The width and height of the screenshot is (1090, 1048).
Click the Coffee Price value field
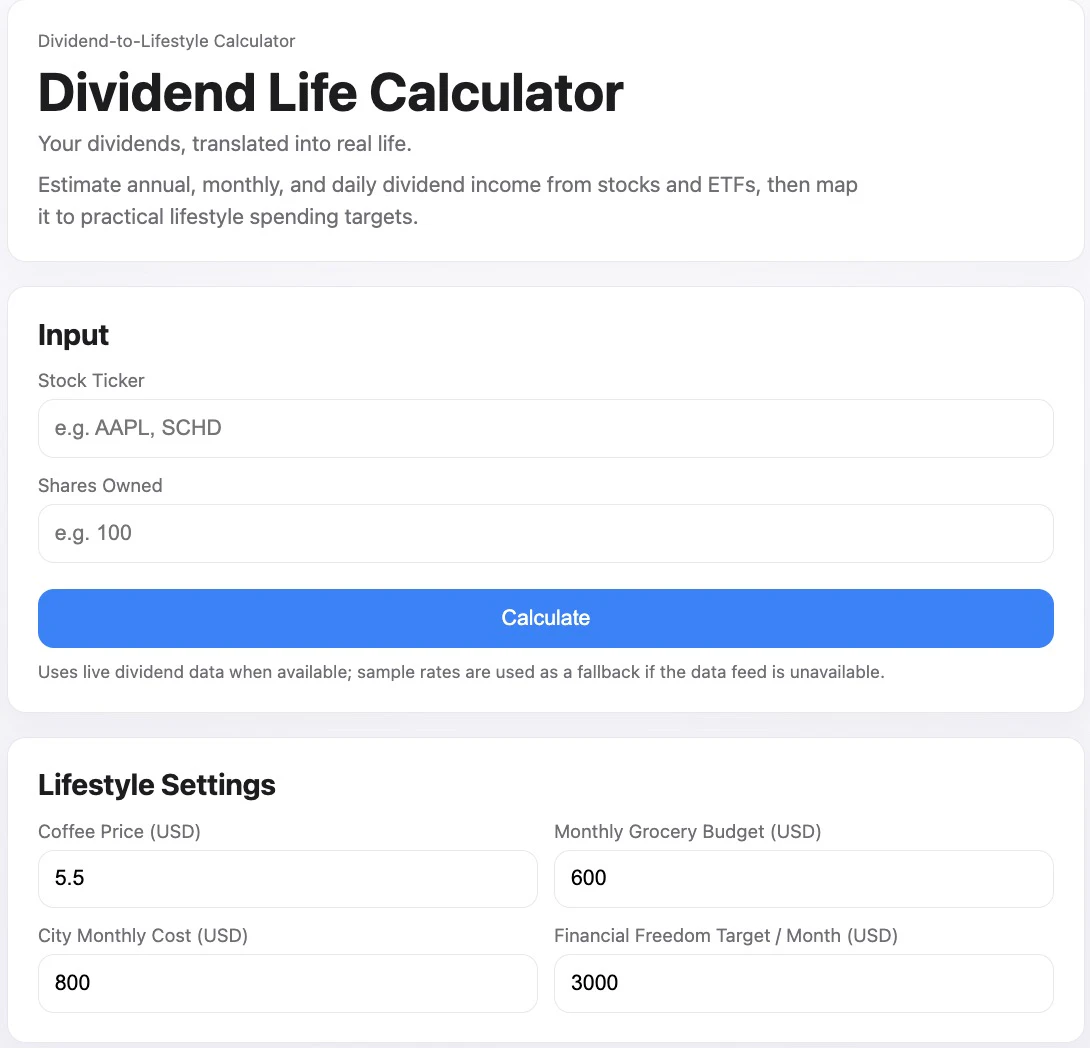tap(287, 878)
